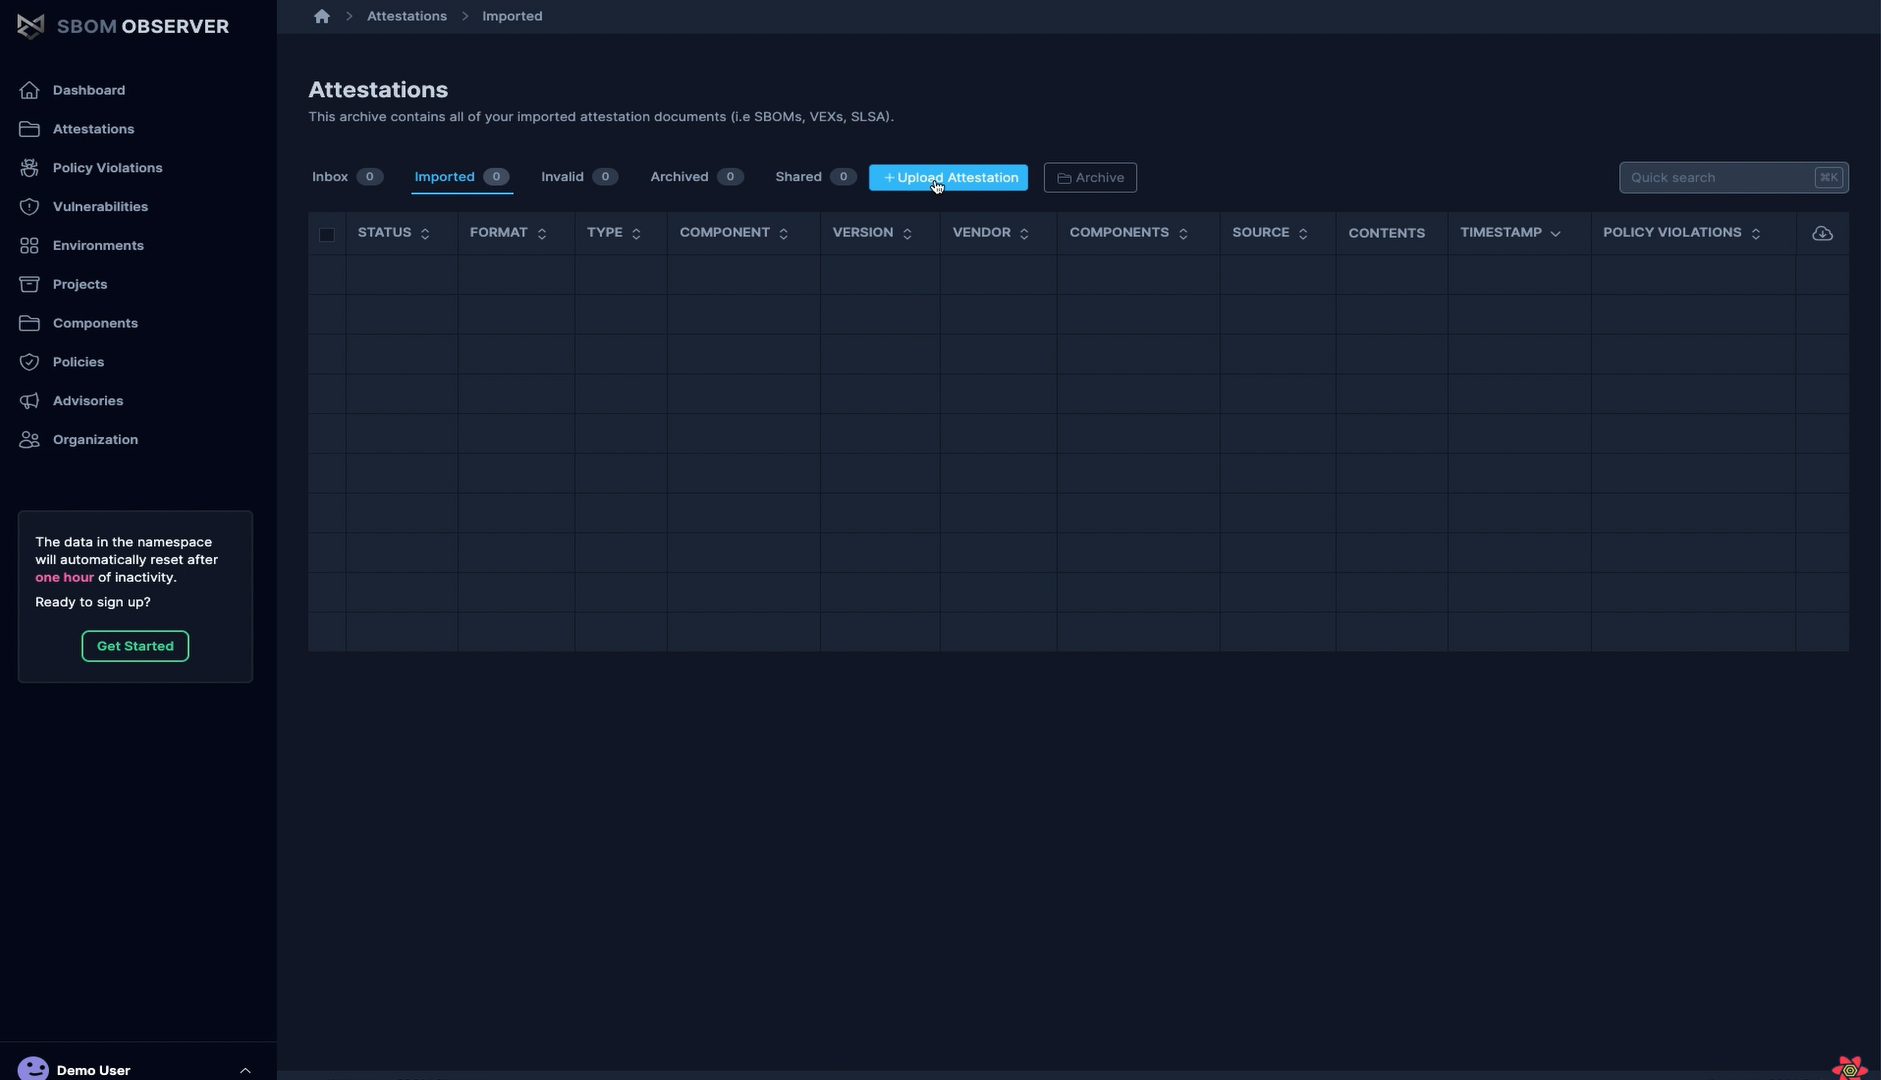Click the flower debug icon at bottom right
The width and height of the screenshot is (1881, 1080).
point(1849,1067)
